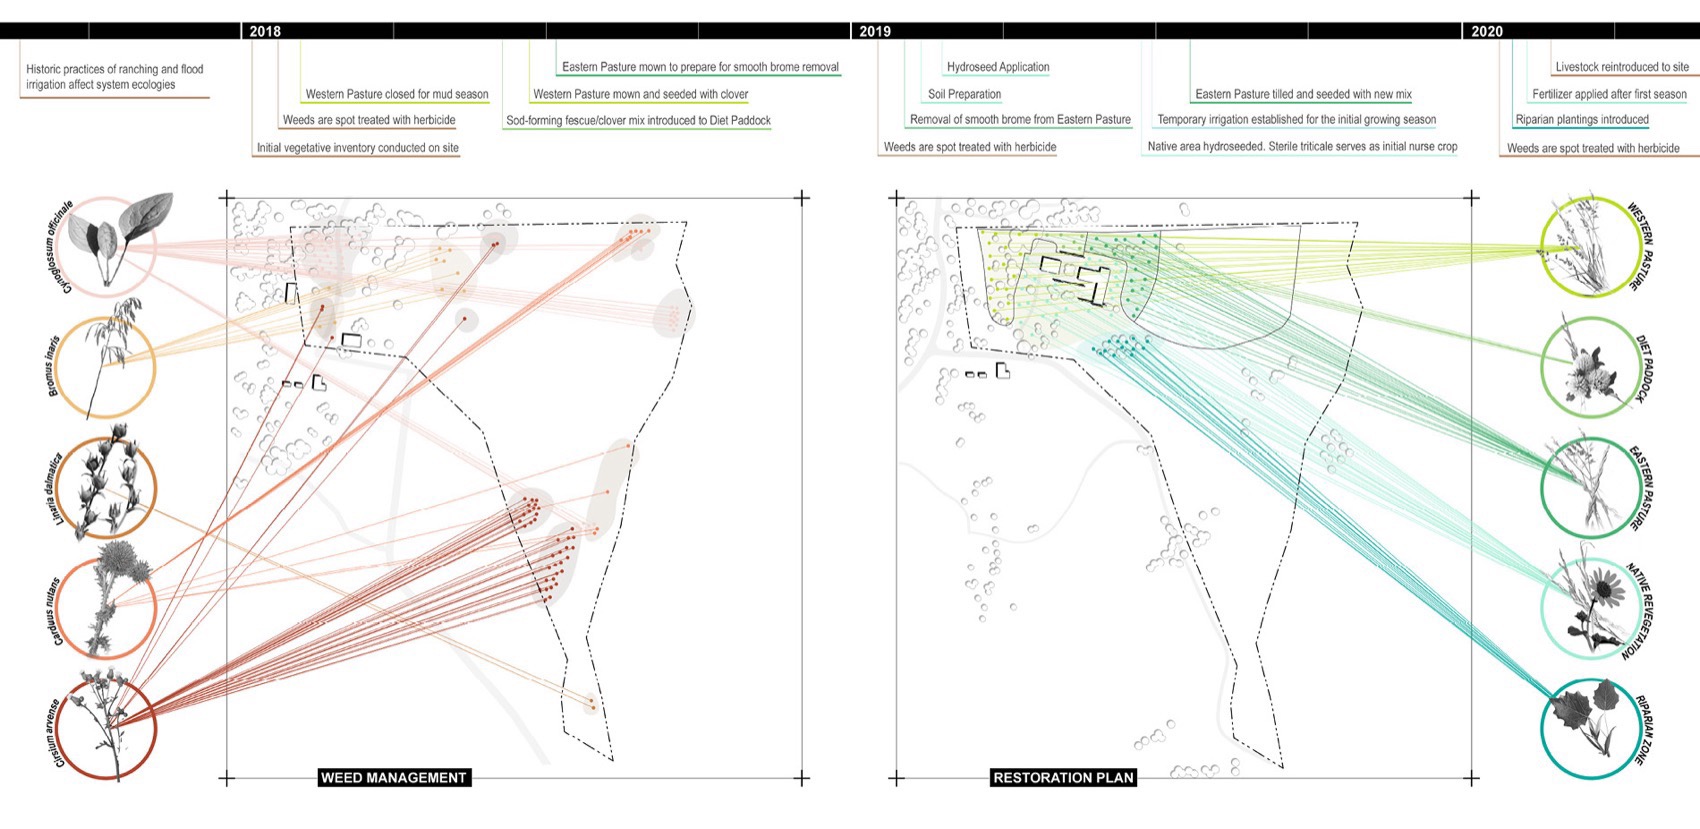Open the Hydroseed Application event
This screenshot has width=1700, height=829.
click(998, 67)
